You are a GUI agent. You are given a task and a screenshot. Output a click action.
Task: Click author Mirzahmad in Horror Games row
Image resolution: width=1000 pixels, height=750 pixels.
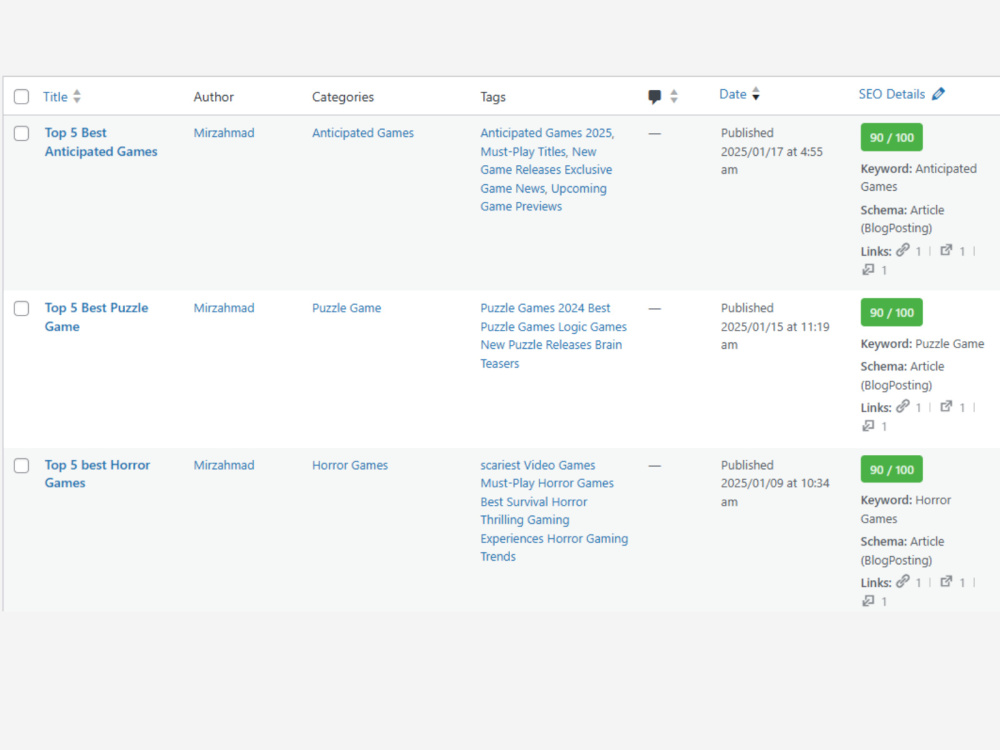coord(224,465)
